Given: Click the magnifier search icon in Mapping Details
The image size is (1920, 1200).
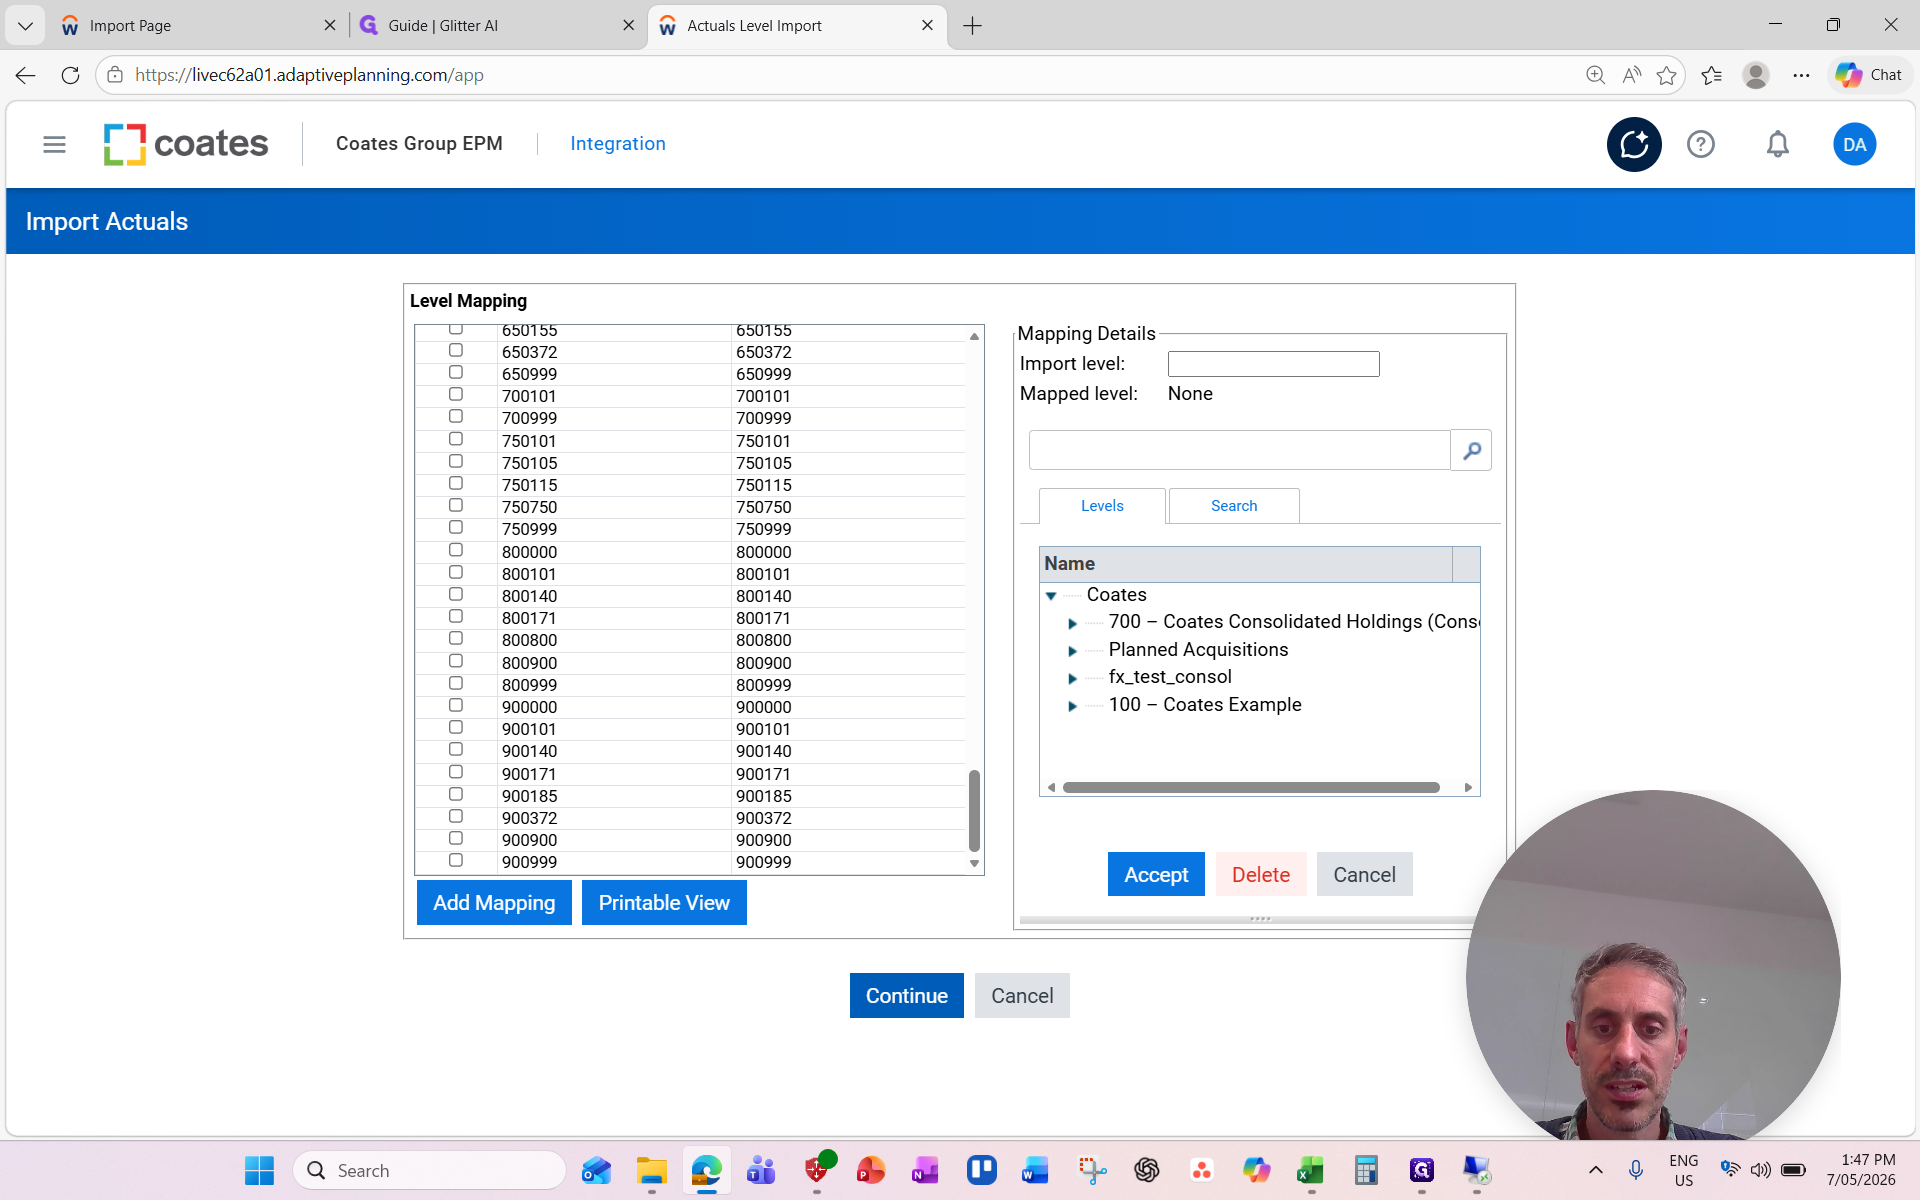Looking at the screenshot, I should pyautogui.click(x=1471, y=450).
